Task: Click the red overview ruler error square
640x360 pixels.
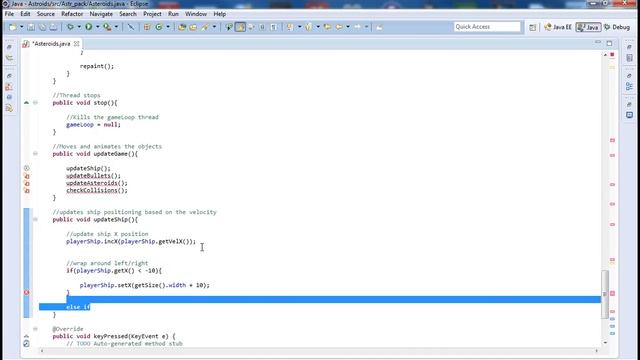Action: click(612, 55)
